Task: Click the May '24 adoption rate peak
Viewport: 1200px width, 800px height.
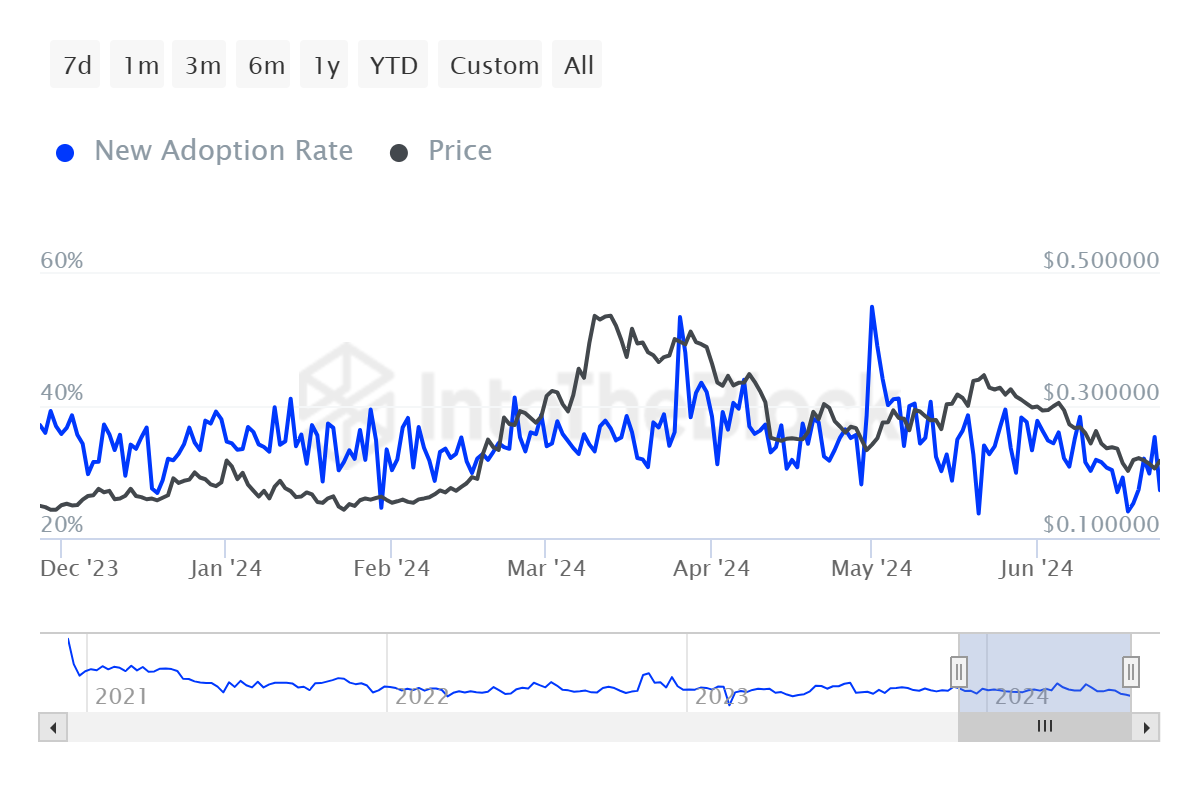Action: [x=872, y=307]
